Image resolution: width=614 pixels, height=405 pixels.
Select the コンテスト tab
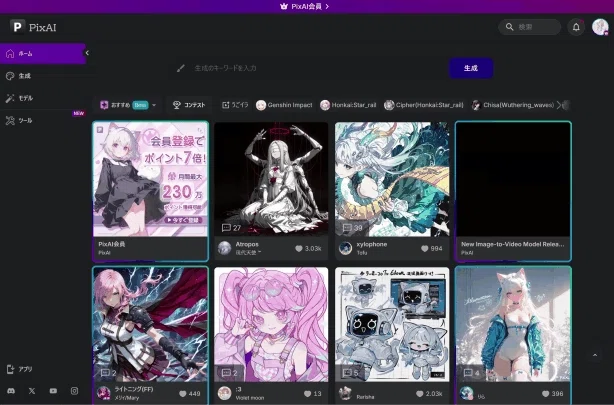click(189, 105)
